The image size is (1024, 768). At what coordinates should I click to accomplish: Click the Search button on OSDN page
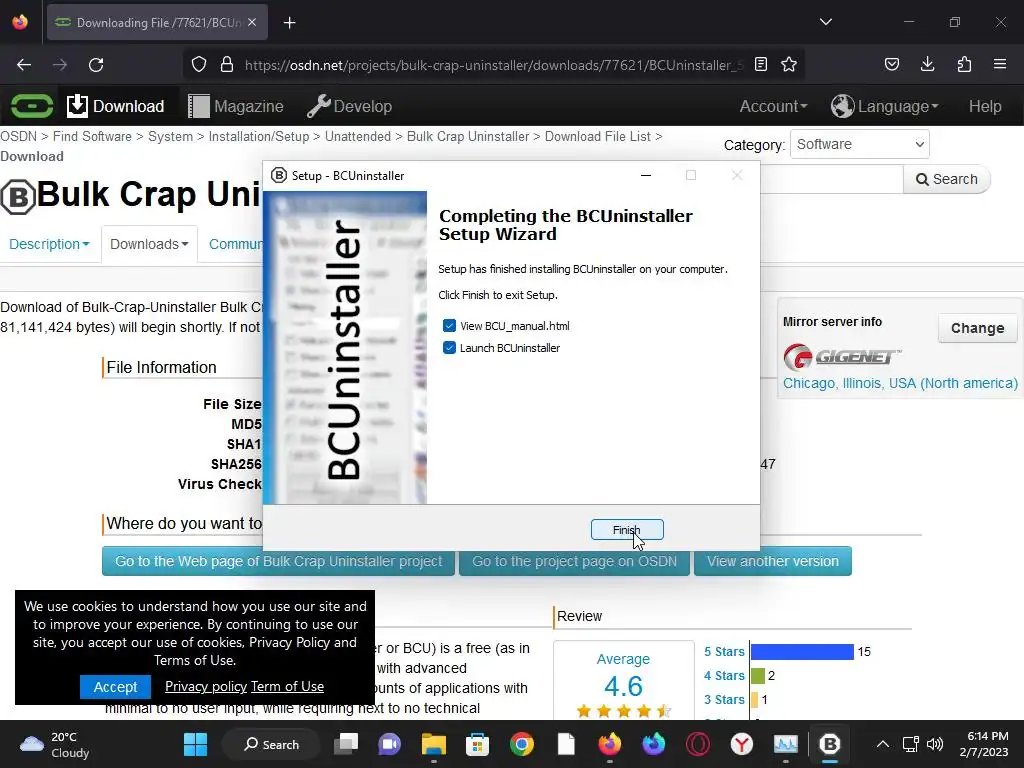pos(946,179)
